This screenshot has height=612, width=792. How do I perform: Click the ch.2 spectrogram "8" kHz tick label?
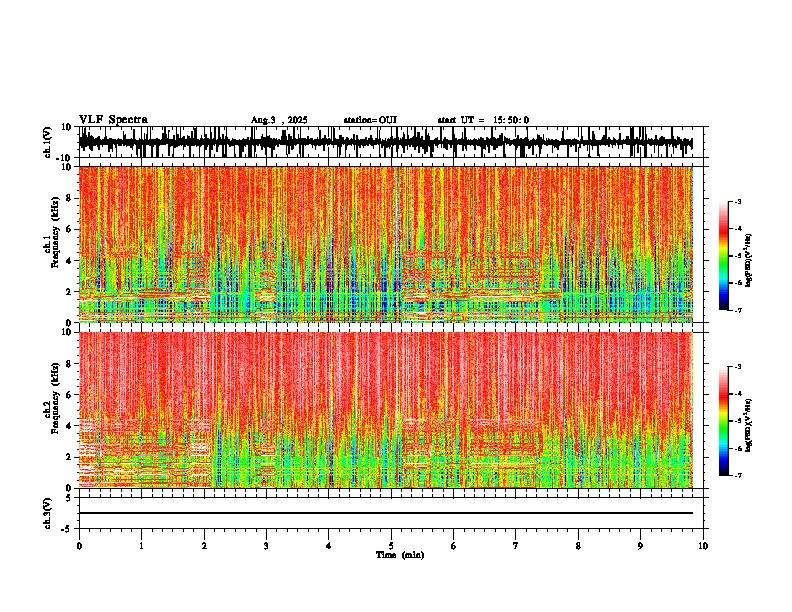pos(70,364)
